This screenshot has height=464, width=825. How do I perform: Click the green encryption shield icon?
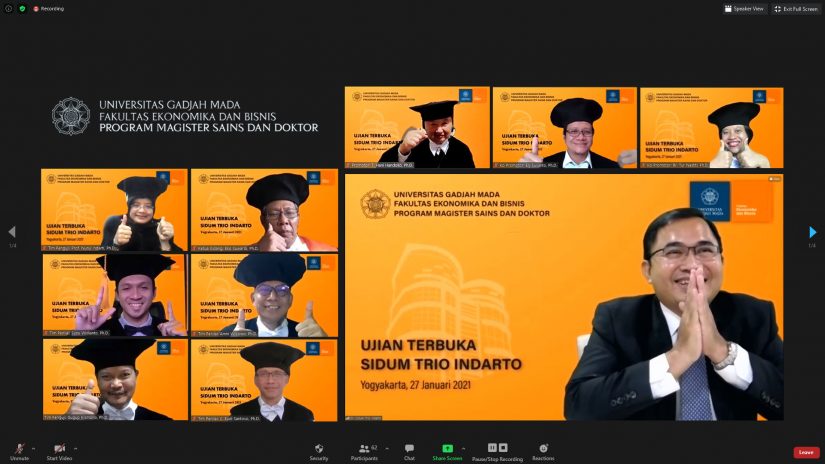(x=22, y=8)
